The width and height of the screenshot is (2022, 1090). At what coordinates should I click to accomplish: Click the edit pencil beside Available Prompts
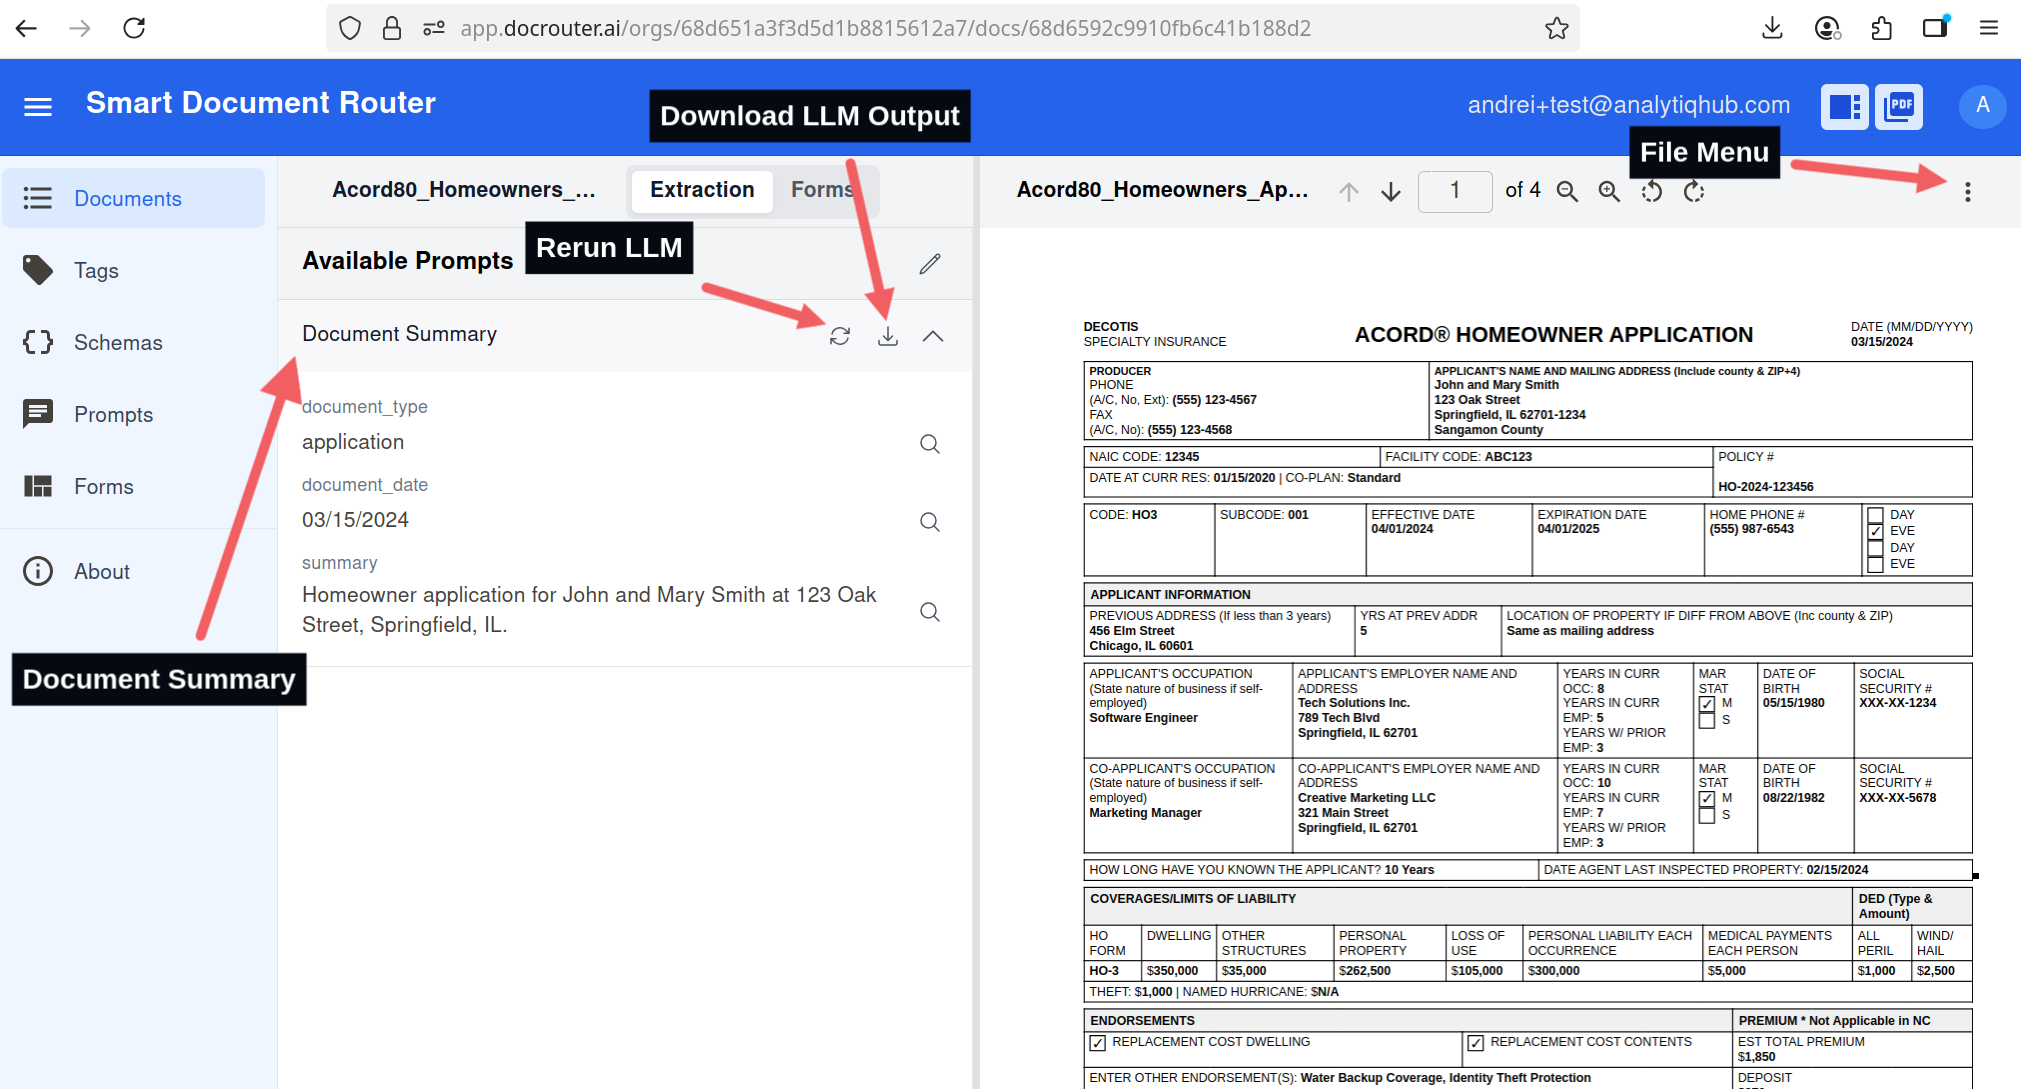pos(930,263)
